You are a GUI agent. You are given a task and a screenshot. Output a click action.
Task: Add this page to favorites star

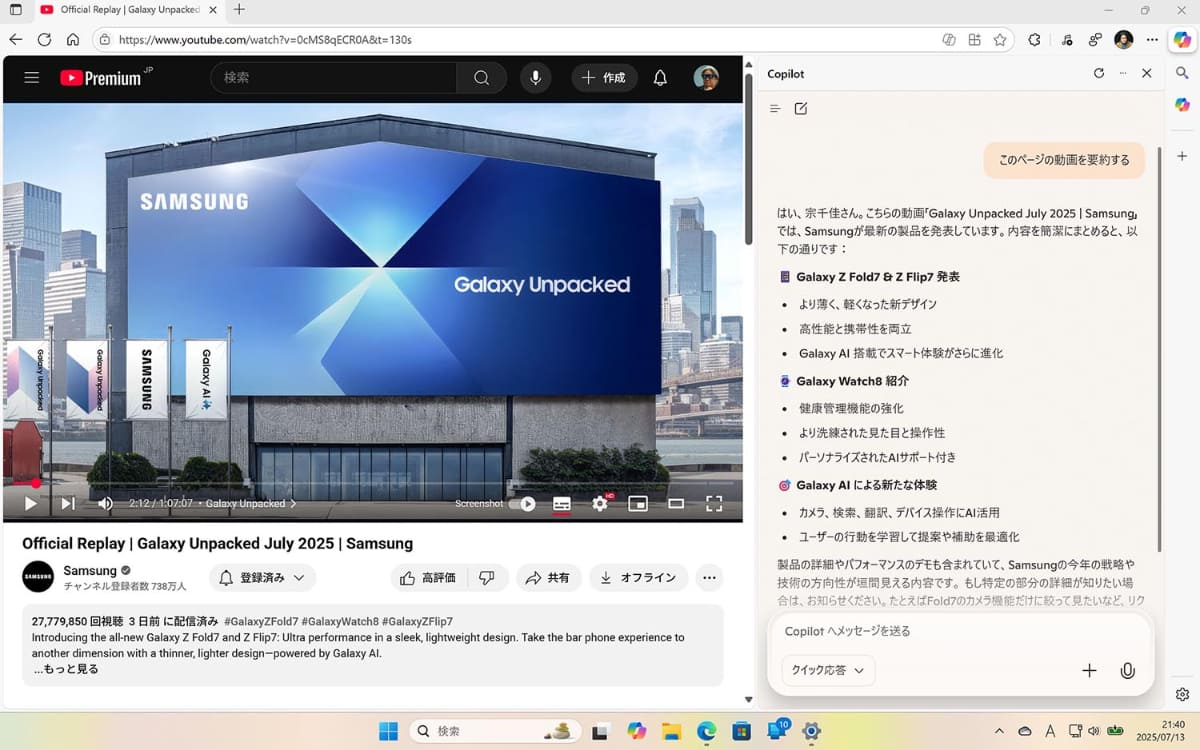[x=1000, y=40]
